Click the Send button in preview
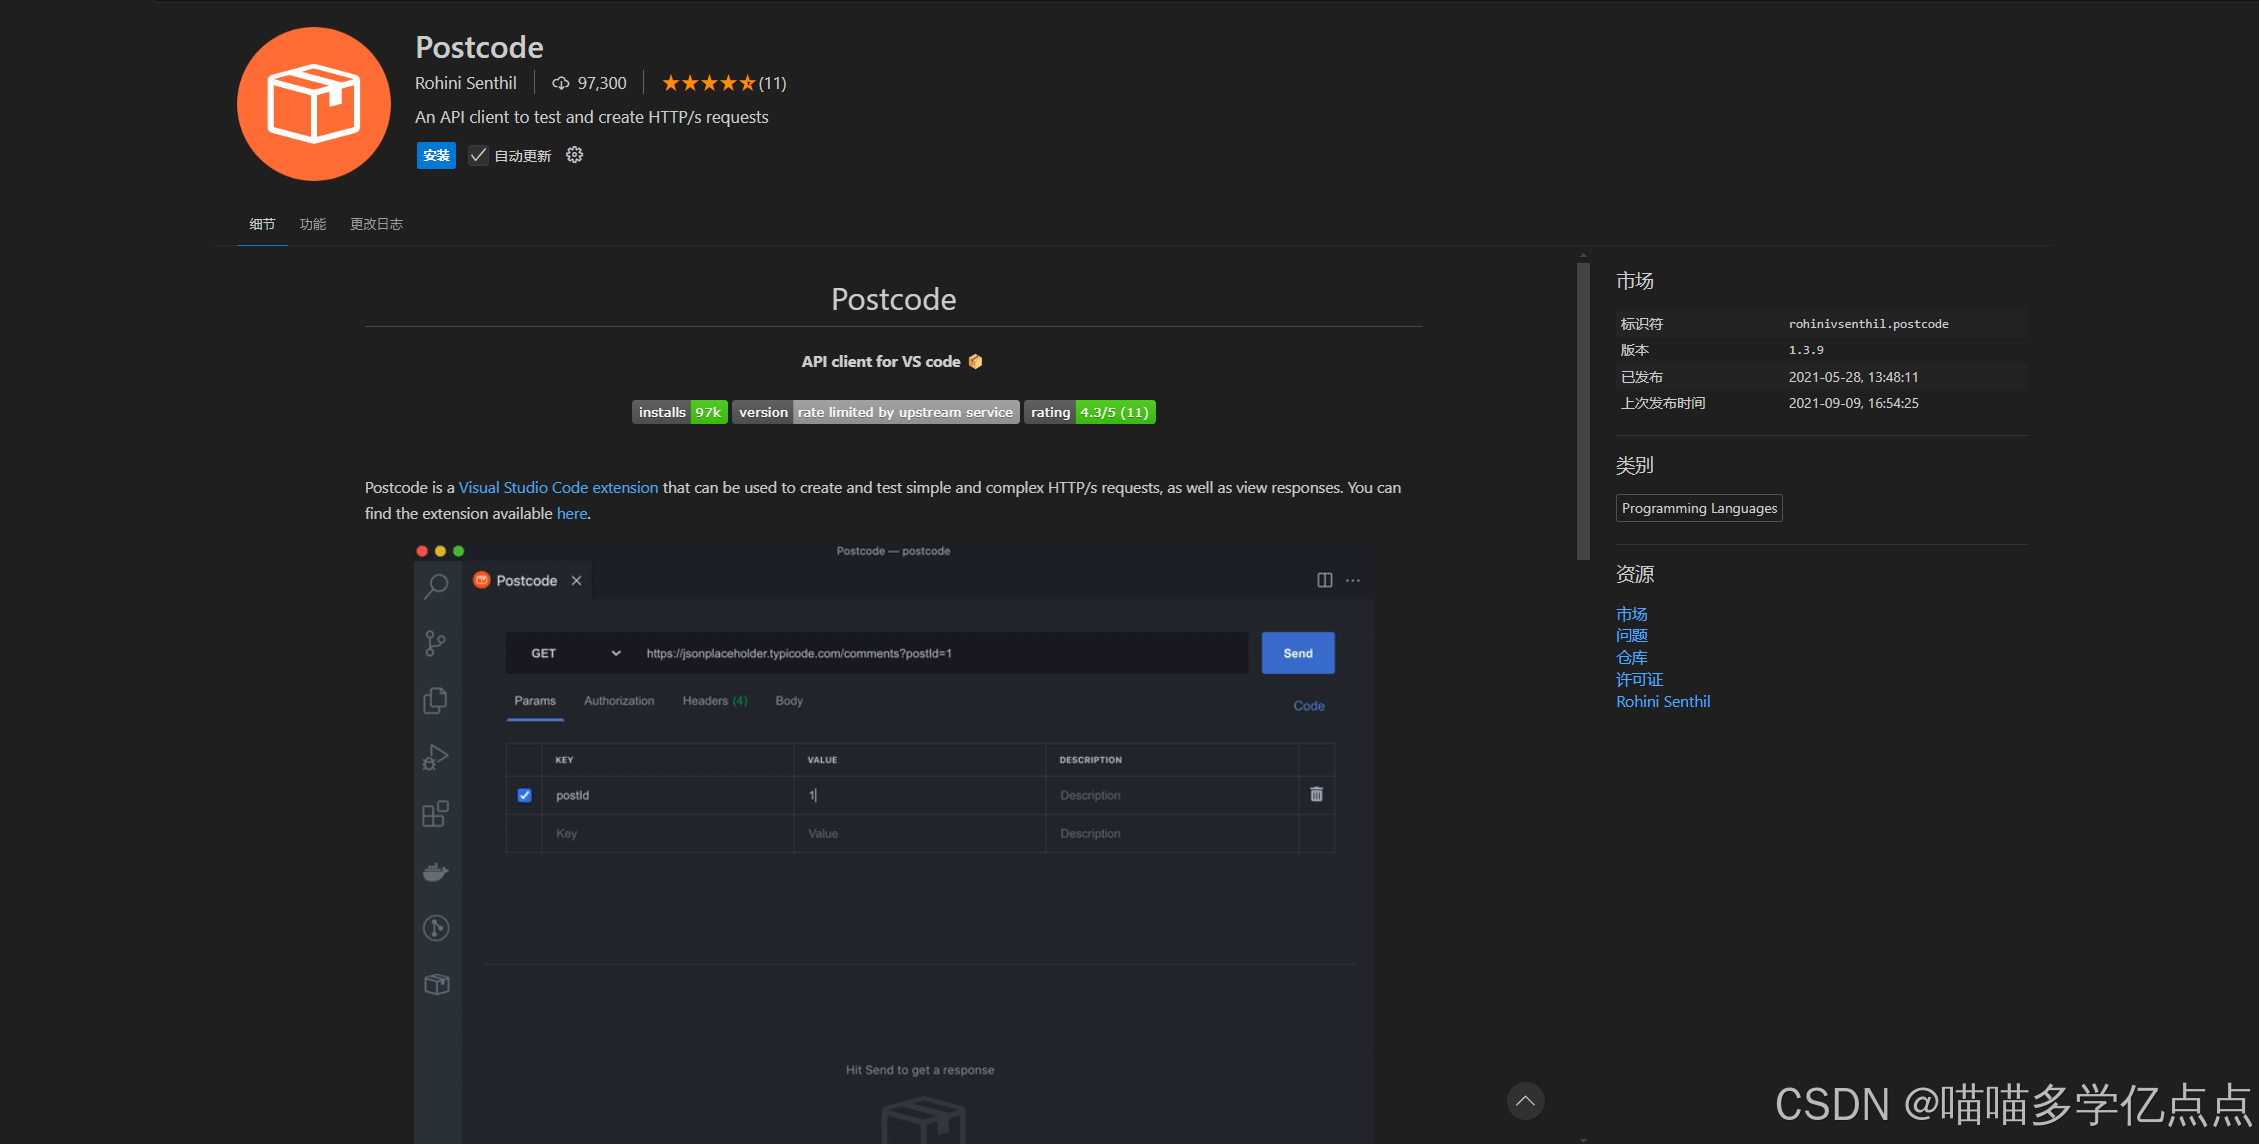Viewport: 2259px width, 1144px height. (1298, 653)
